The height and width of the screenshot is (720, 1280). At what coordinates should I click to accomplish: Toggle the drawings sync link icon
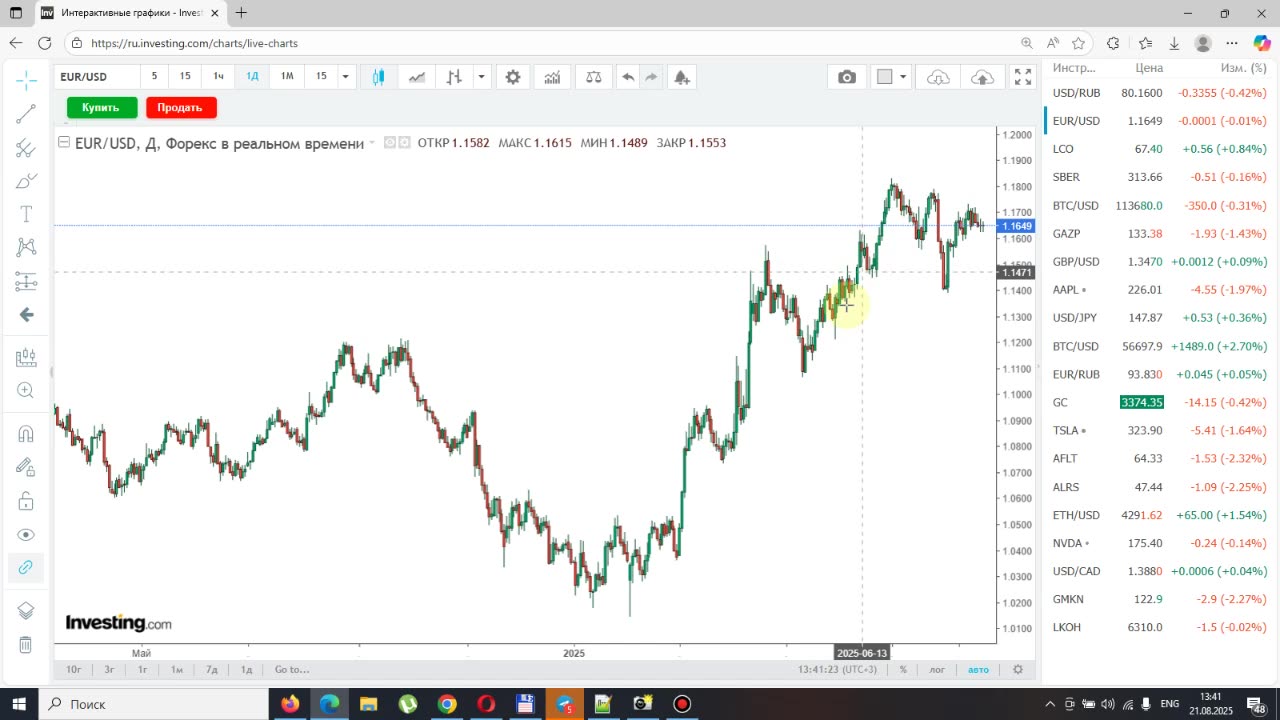(x=26, y=567)
